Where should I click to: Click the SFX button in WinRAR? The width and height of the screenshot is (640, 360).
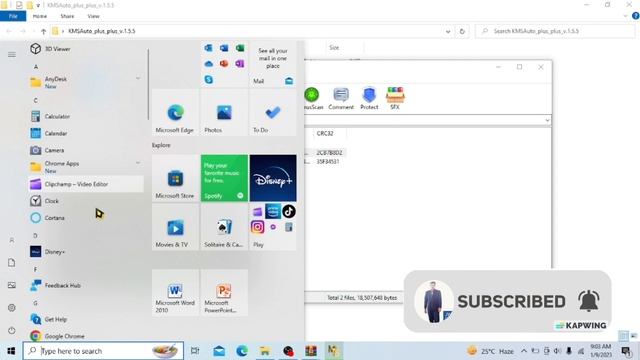click(x=395, y=98)
